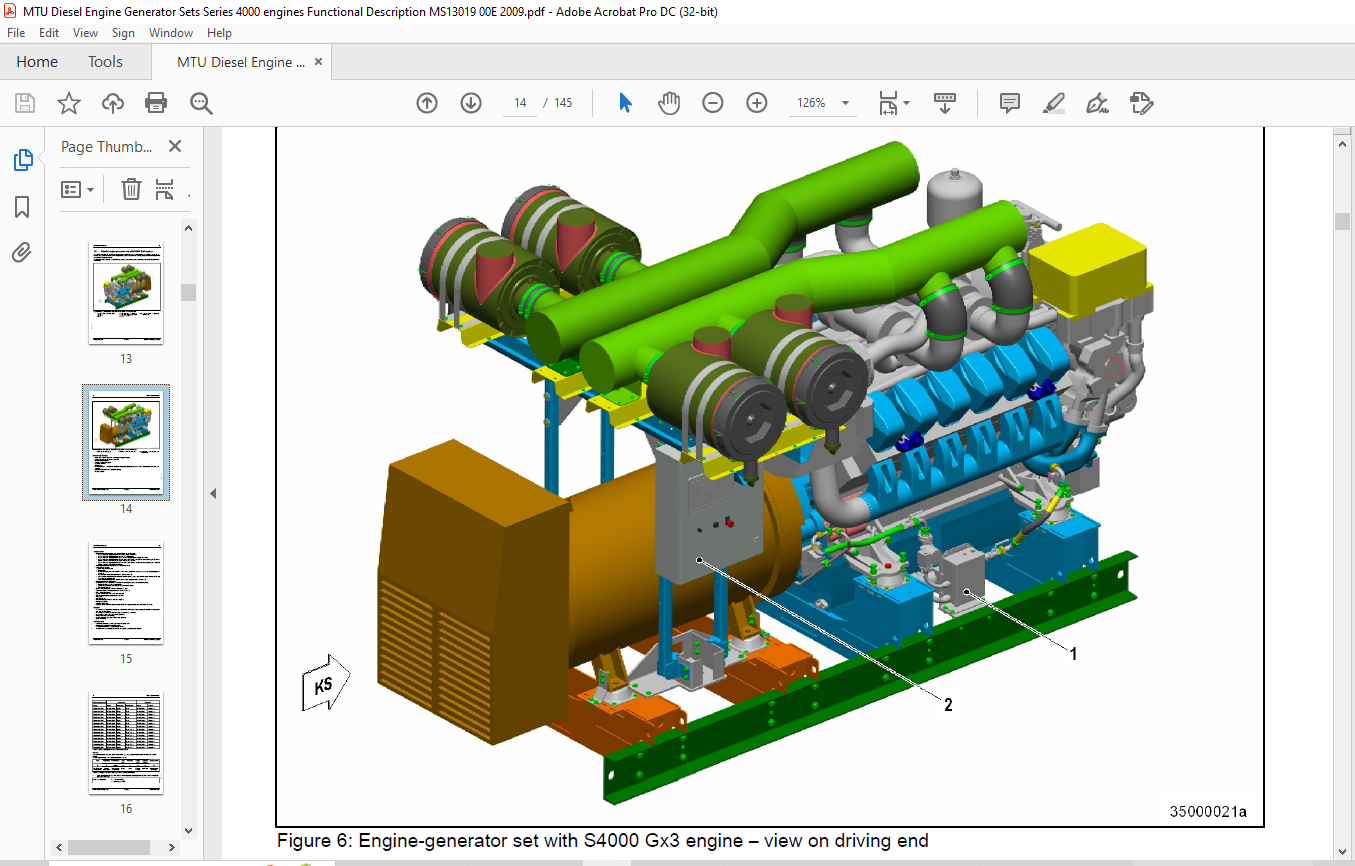Open the Edit menu
1355x866 pixels.
click(49, 33)
